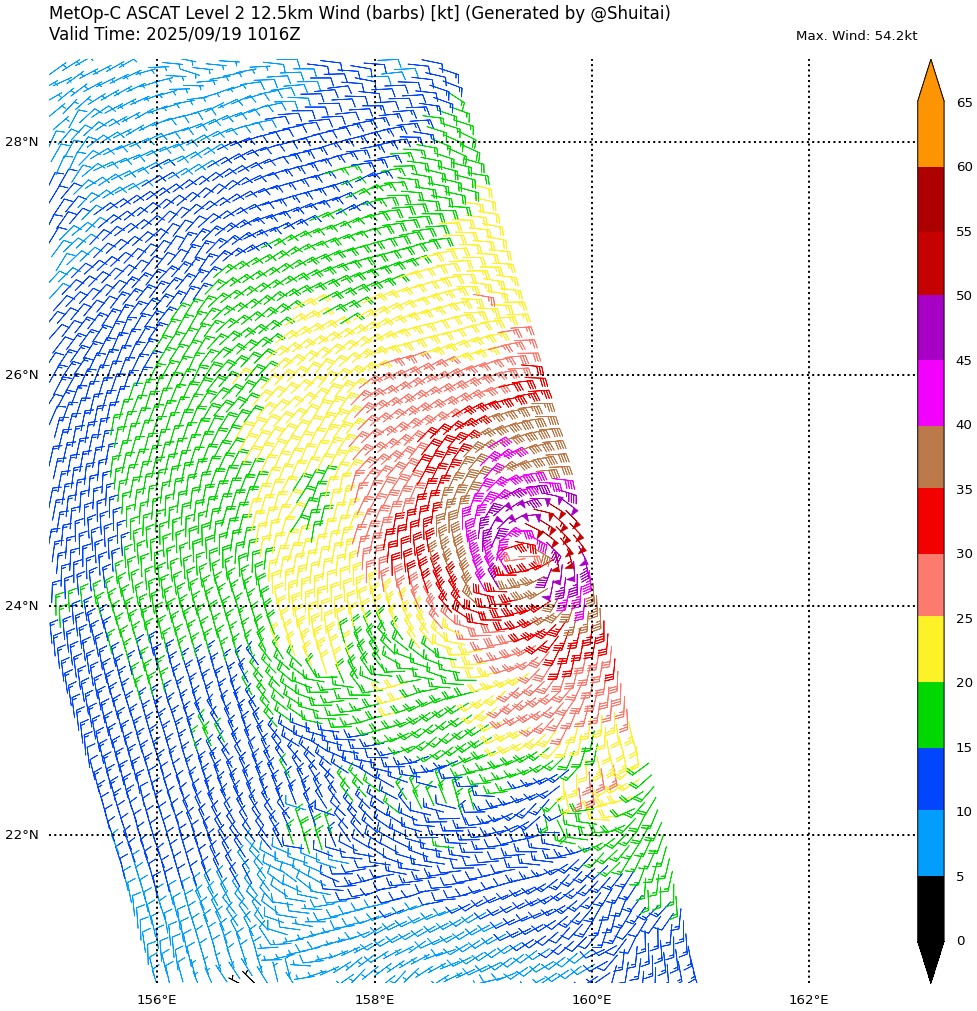
Task: Click the purple 45-50 kt colorbar segment
Action: tap(931, 328)
